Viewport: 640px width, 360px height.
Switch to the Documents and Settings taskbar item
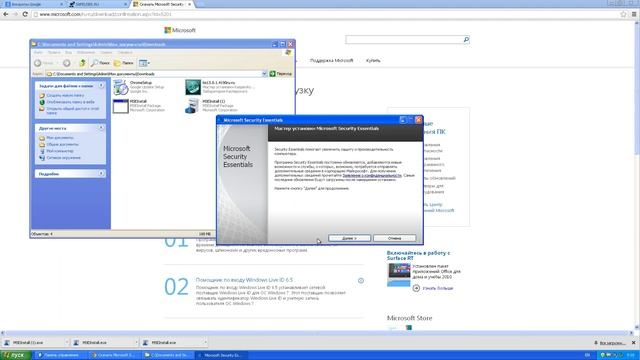pos(168,355)
